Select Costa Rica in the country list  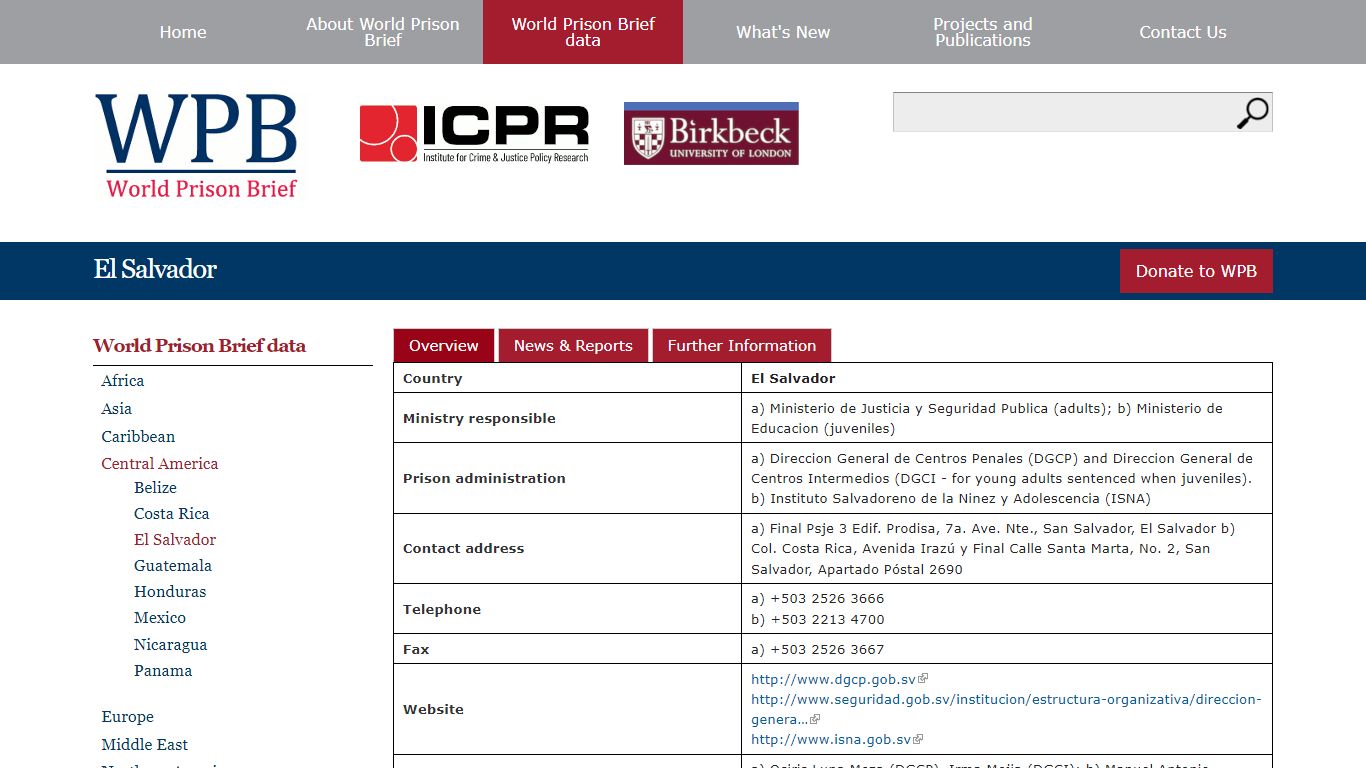[172, 514]
